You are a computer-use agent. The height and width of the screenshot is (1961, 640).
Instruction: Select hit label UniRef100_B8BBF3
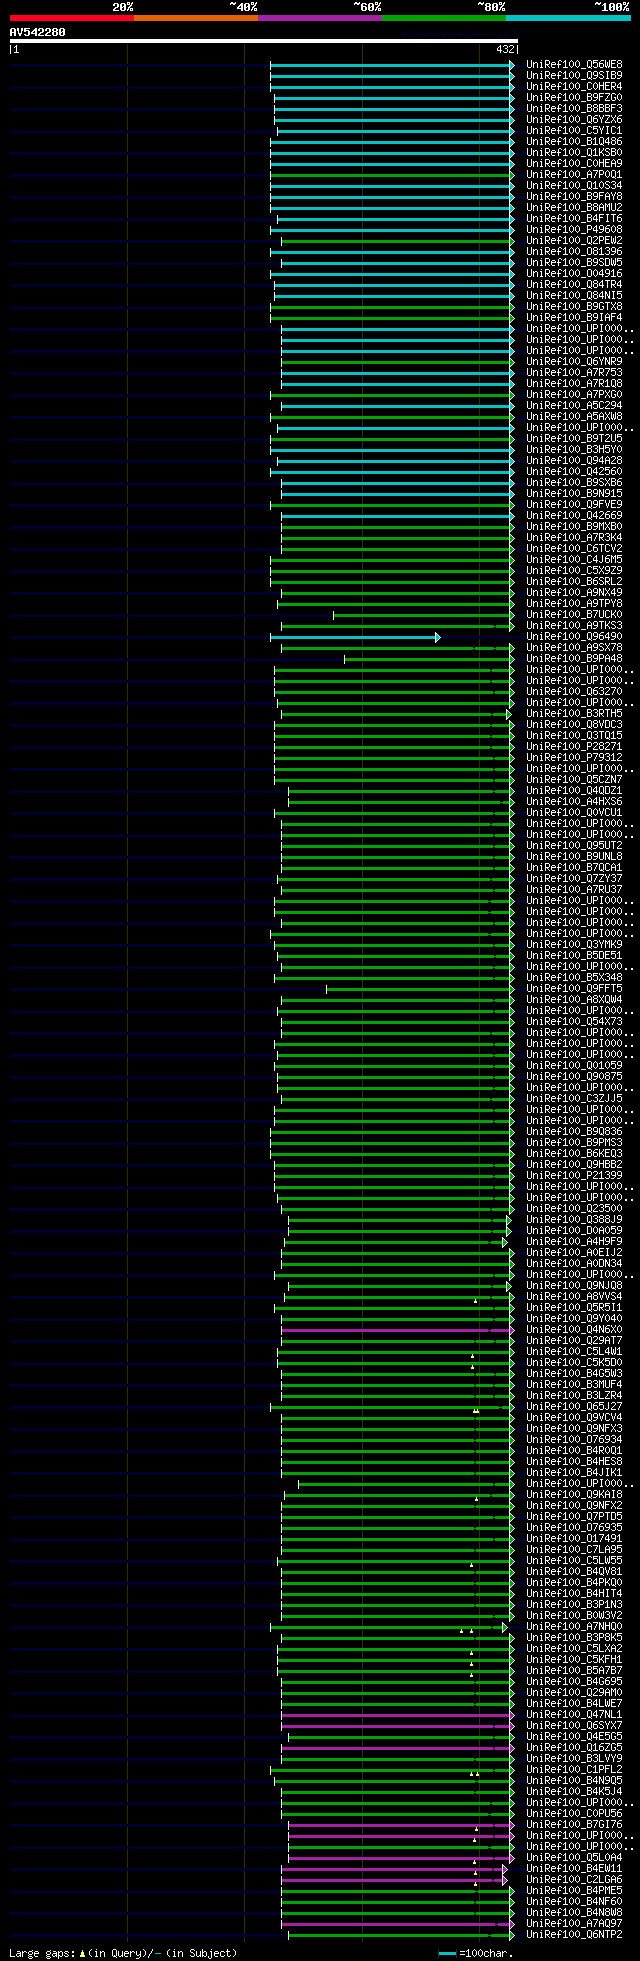tap(574, 109)
